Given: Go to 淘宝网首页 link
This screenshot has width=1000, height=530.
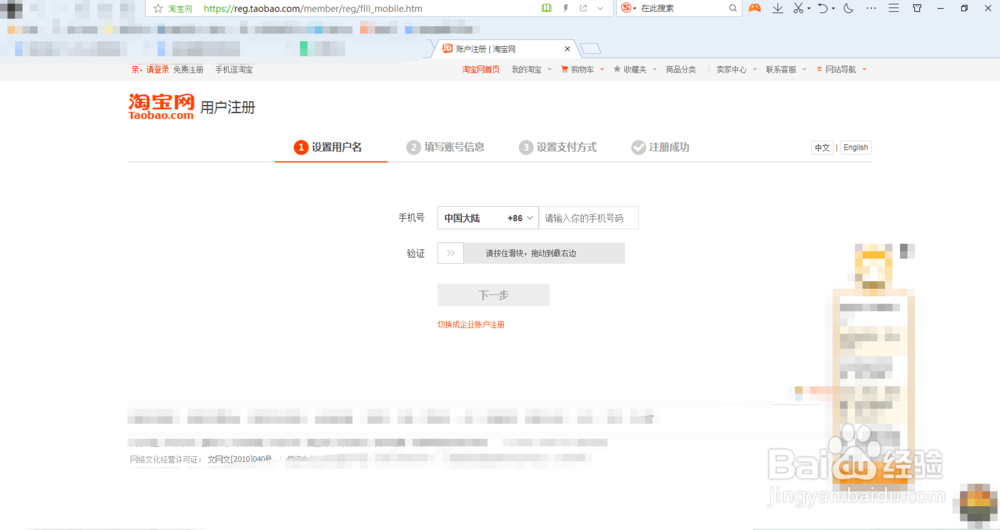Looking at the screenshot, I should [x=481, y=70].
